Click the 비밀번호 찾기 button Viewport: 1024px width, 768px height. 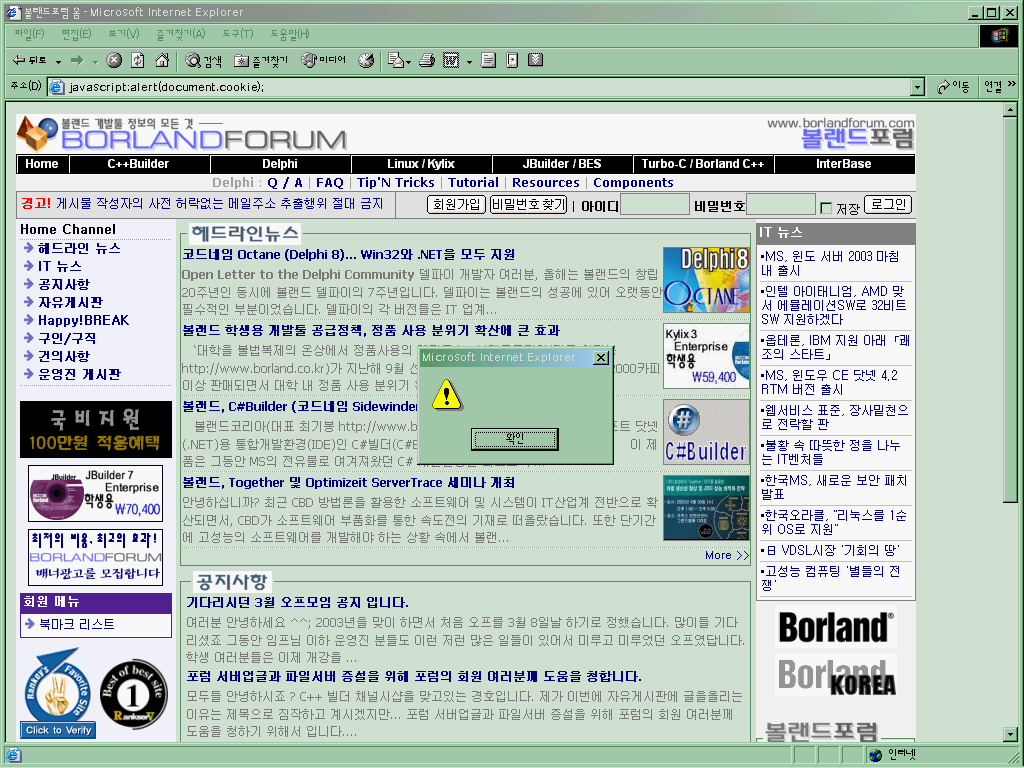pos(528,205)
